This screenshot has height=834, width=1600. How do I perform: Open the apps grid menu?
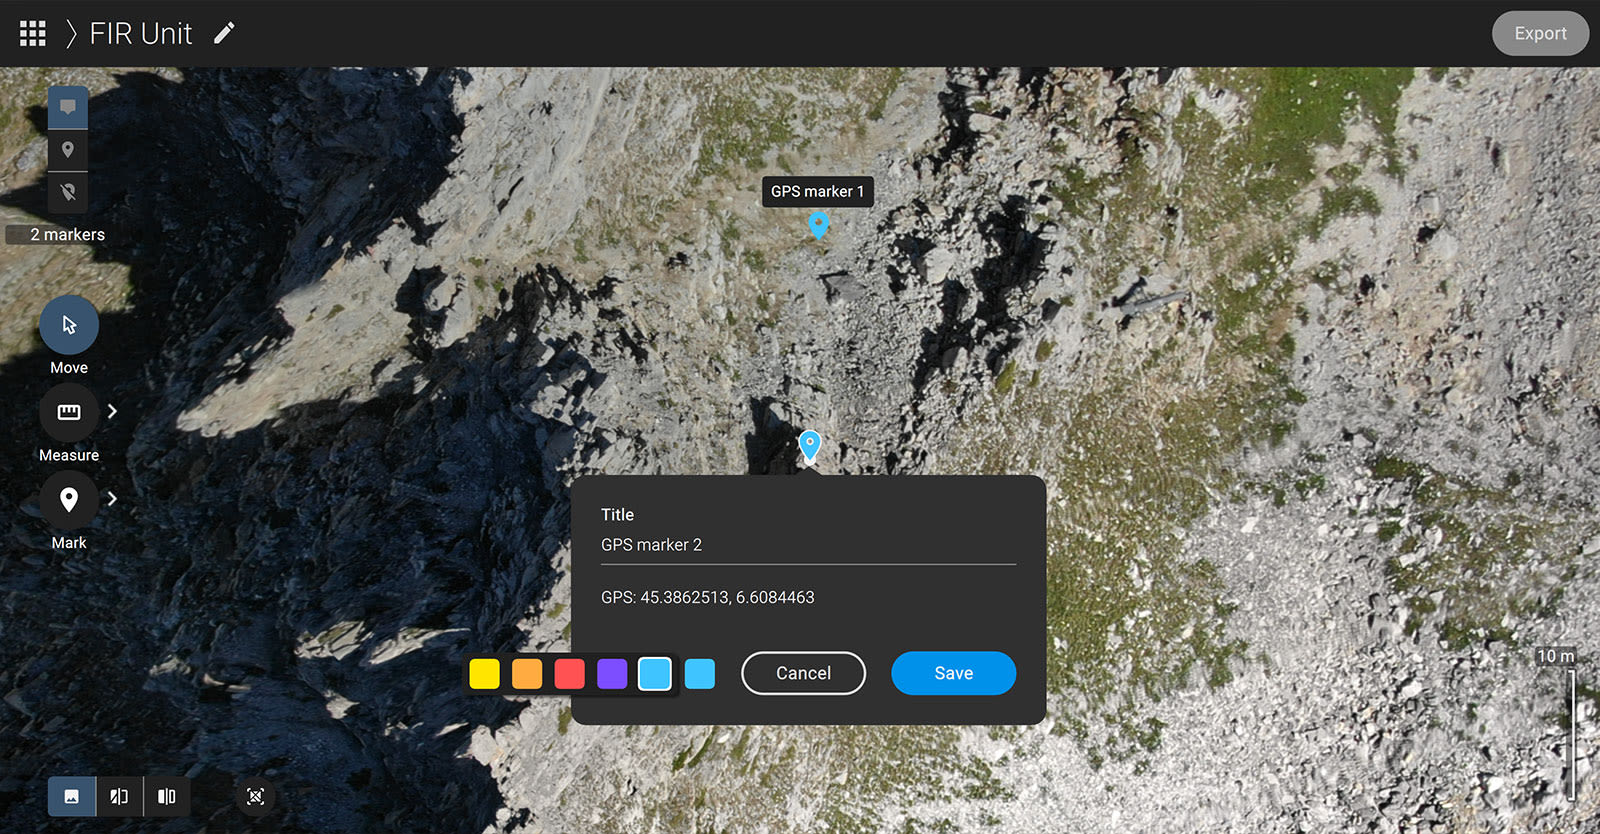pyautogui.click(x=33, y=33)
